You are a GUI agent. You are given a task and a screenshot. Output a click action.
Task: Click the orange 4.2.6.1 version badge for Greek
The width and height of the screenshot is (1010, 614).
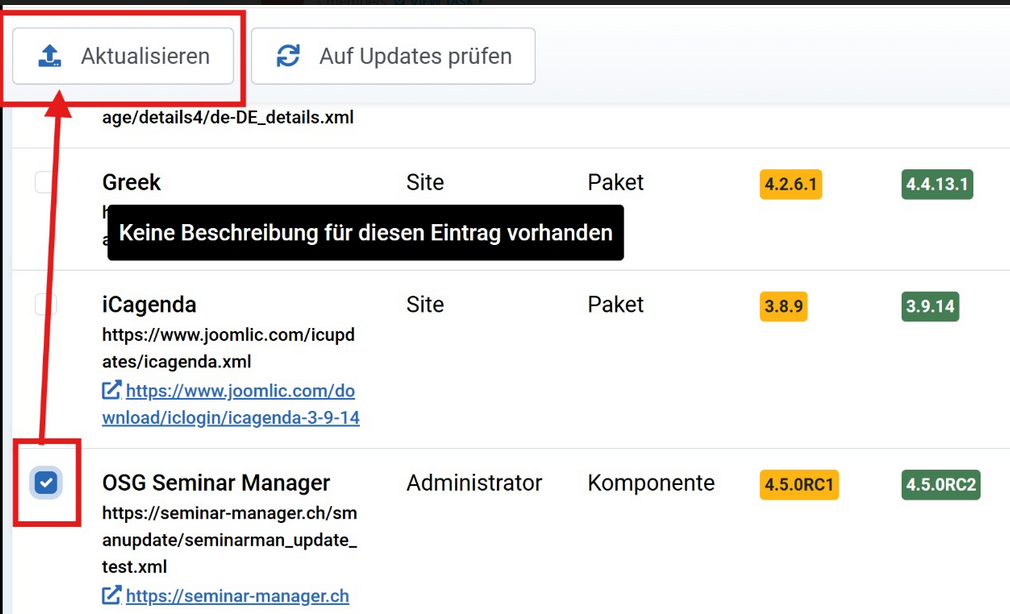tap(790, 184)
